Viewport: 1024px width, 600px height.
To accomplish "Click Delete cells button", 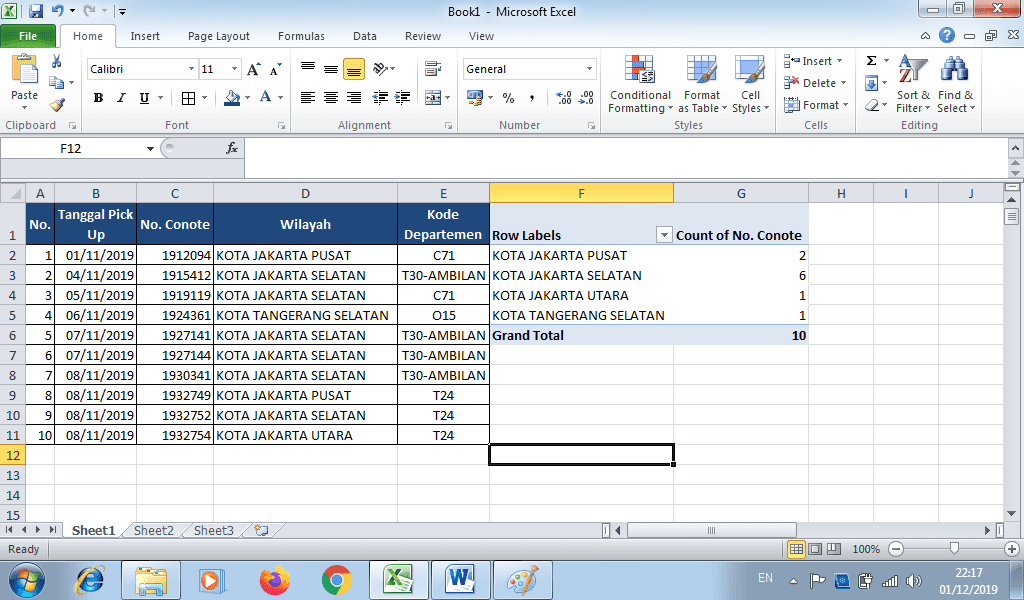I will click(815, 83).
